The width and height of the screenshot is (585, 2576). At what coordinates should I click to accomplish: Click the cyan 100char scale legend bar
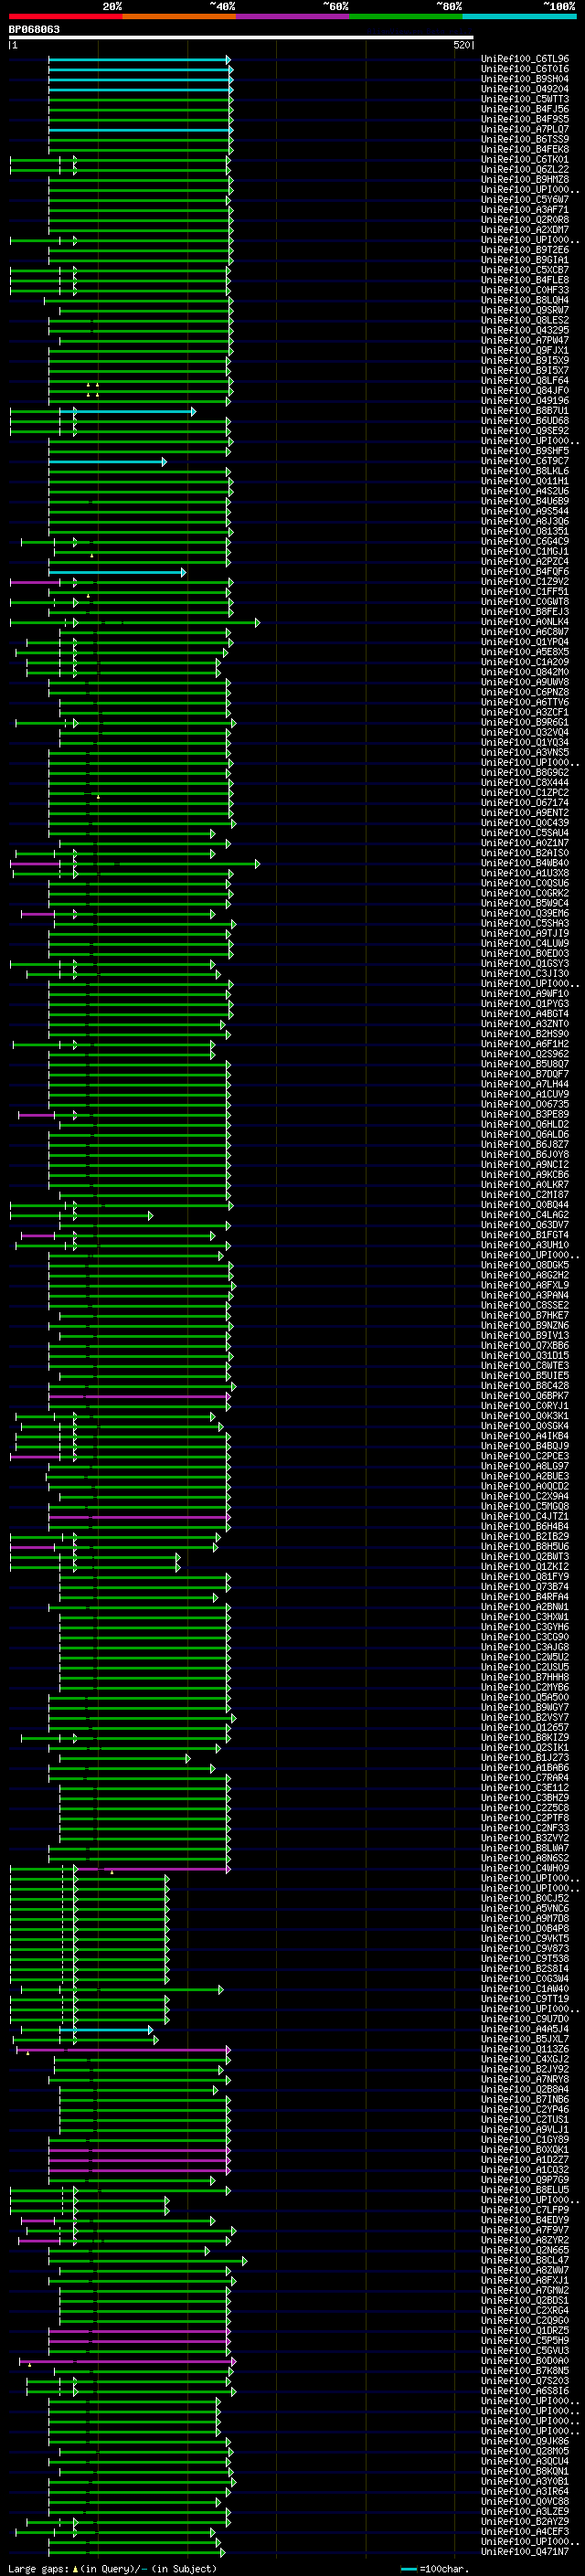pos(408,2569)
